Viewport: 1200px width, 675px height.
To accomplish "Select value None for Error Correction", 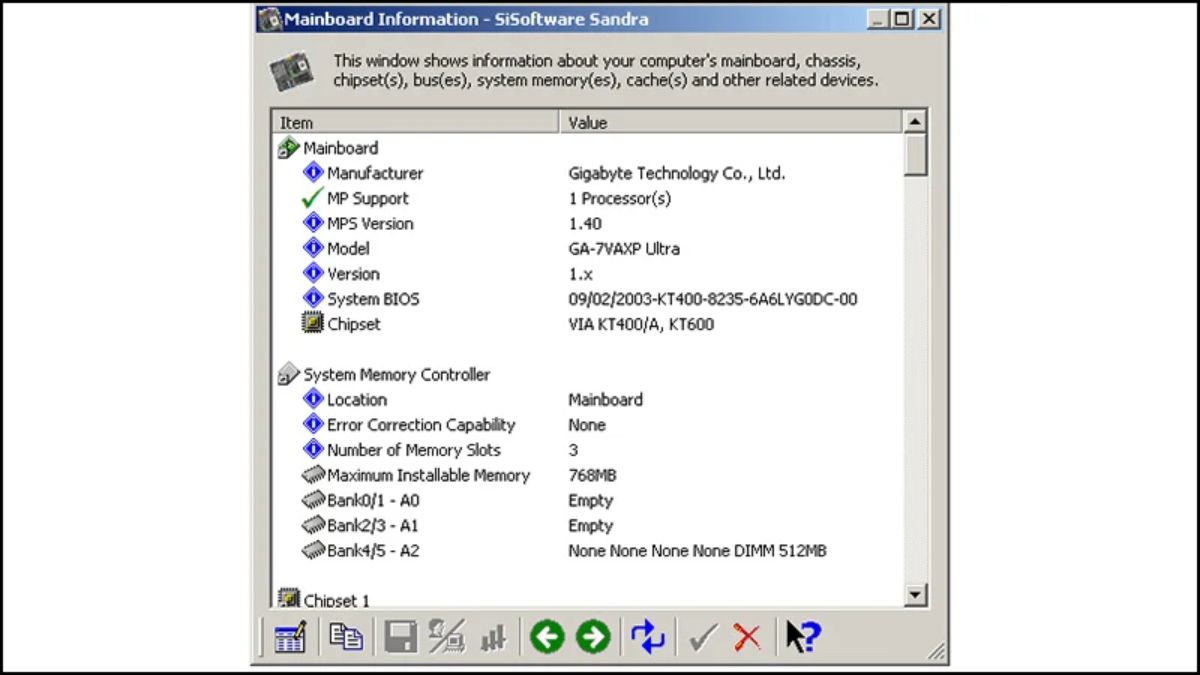I will (x=587, y=424).
